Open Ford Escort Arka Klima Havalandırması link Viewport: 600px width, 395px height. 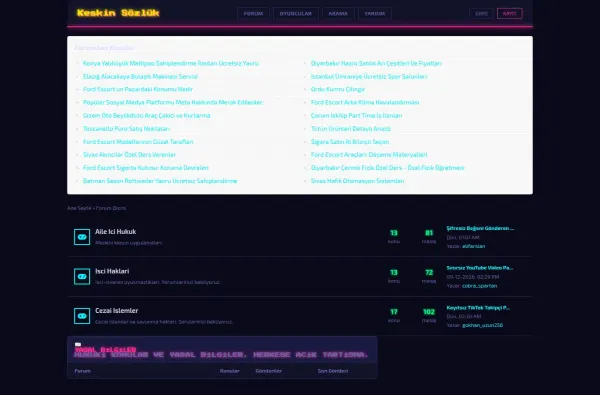[365, 102]
